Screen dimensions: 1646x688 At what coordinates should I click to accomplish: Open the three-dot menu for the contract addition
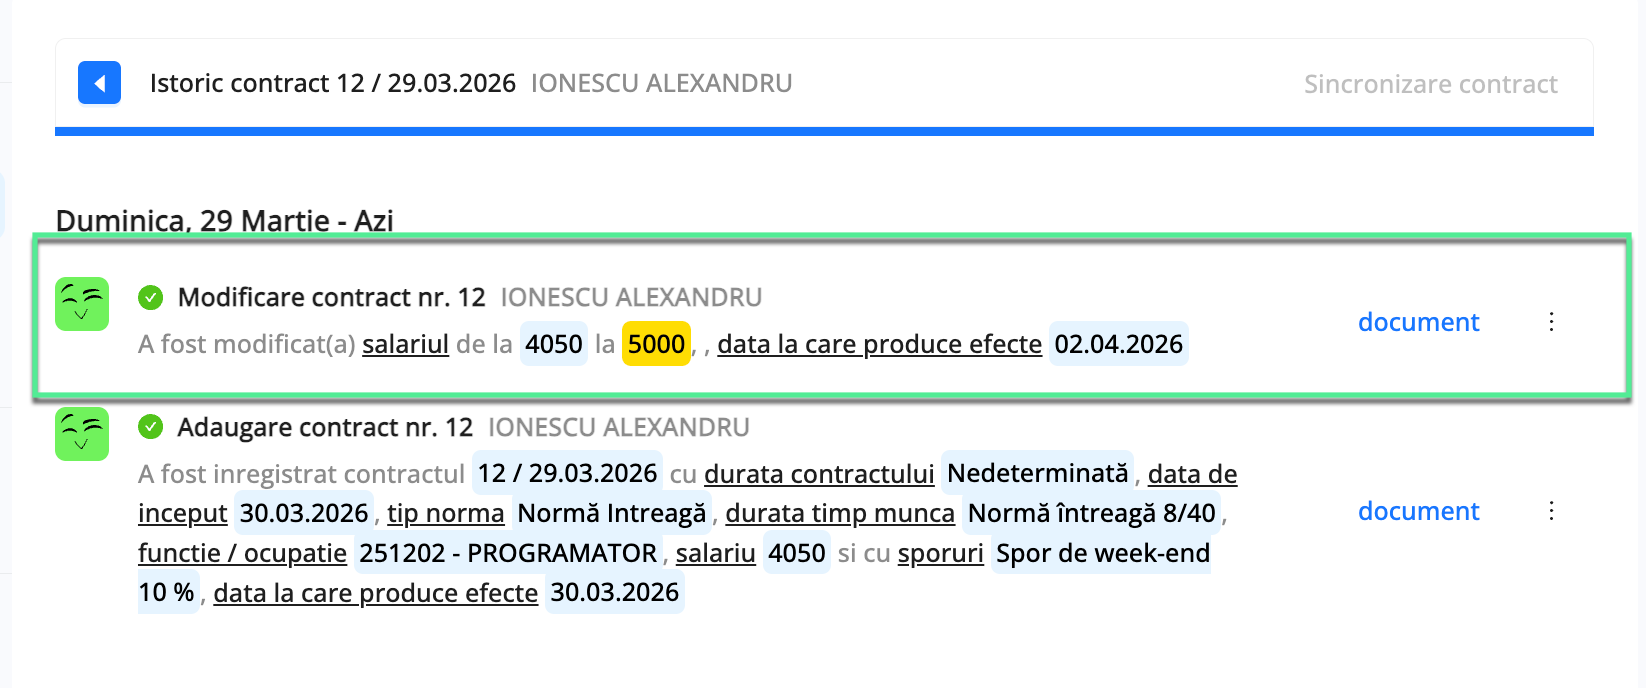point(1551,511)
